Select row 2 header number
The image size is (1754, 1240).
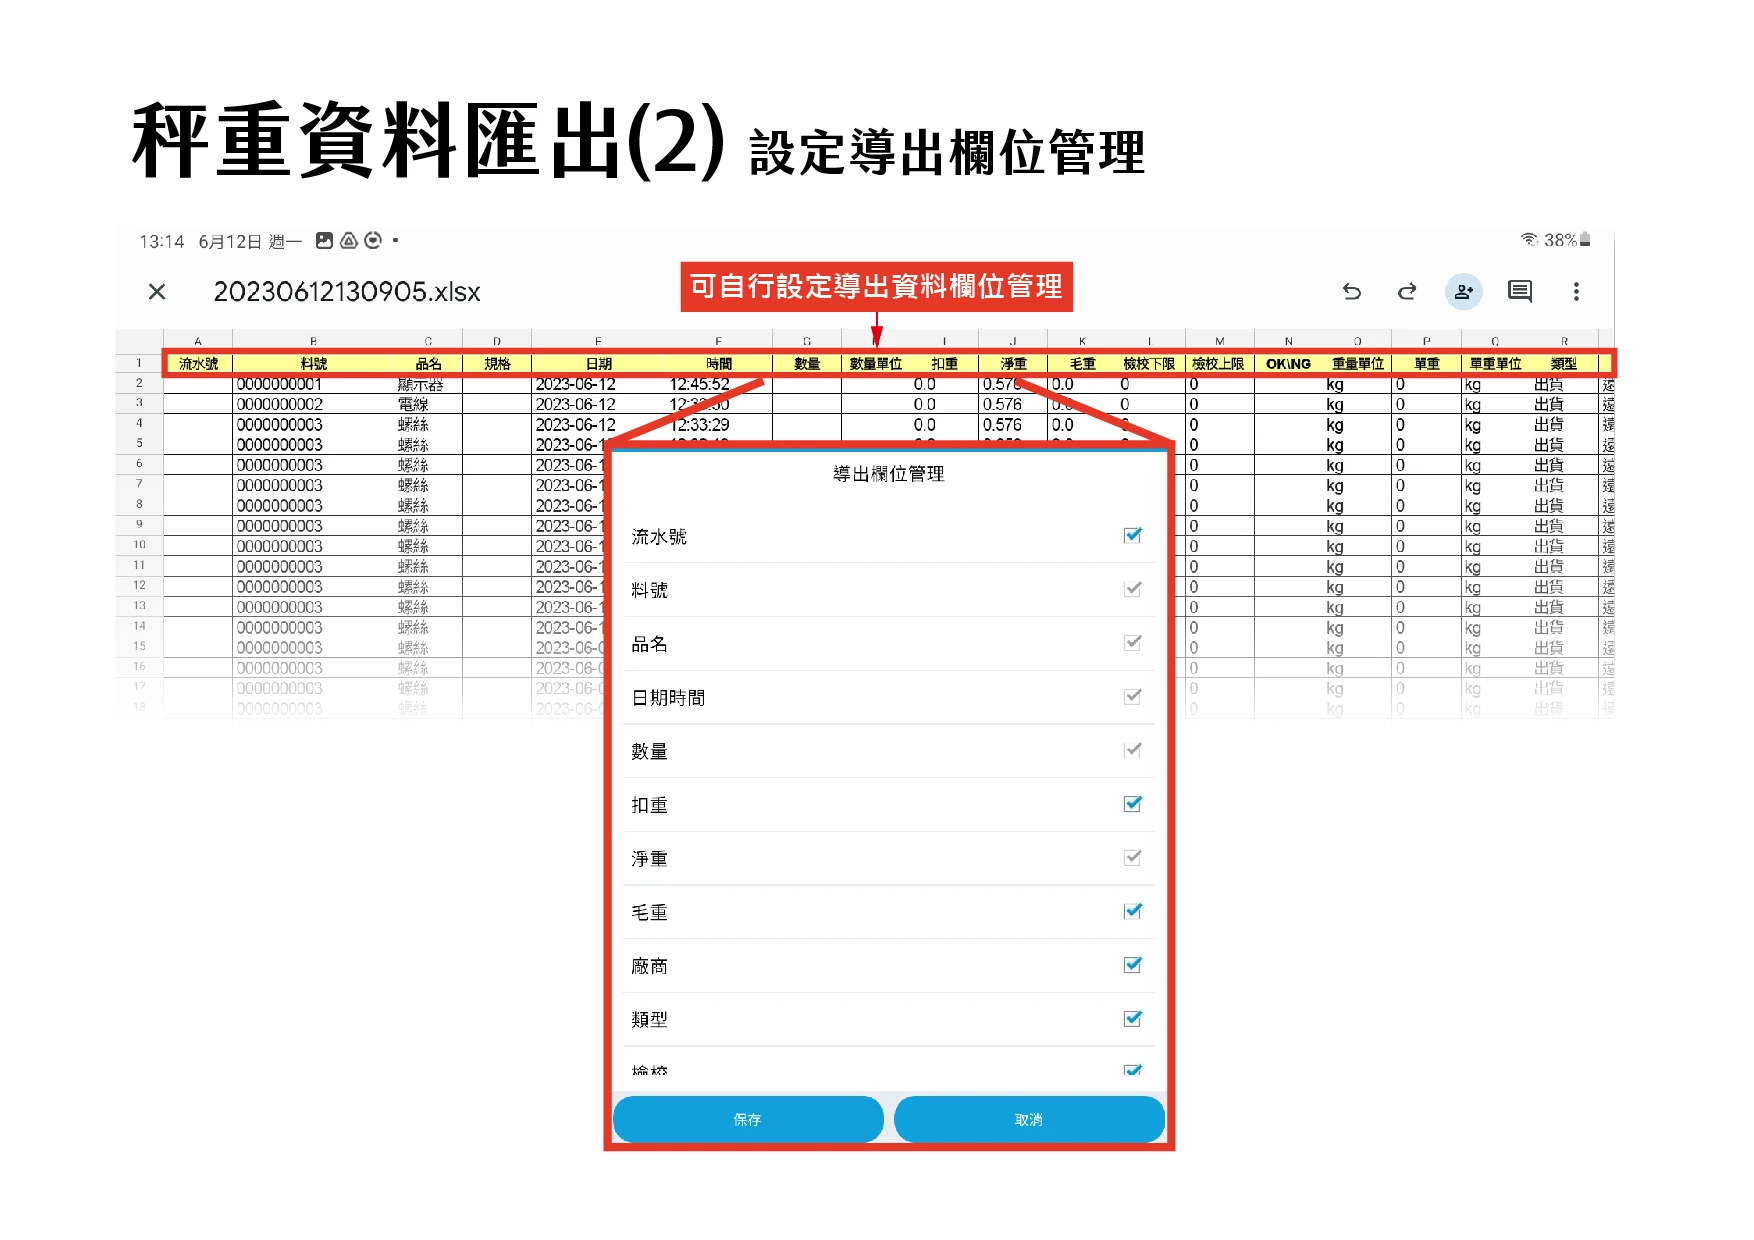click(139, 383)
